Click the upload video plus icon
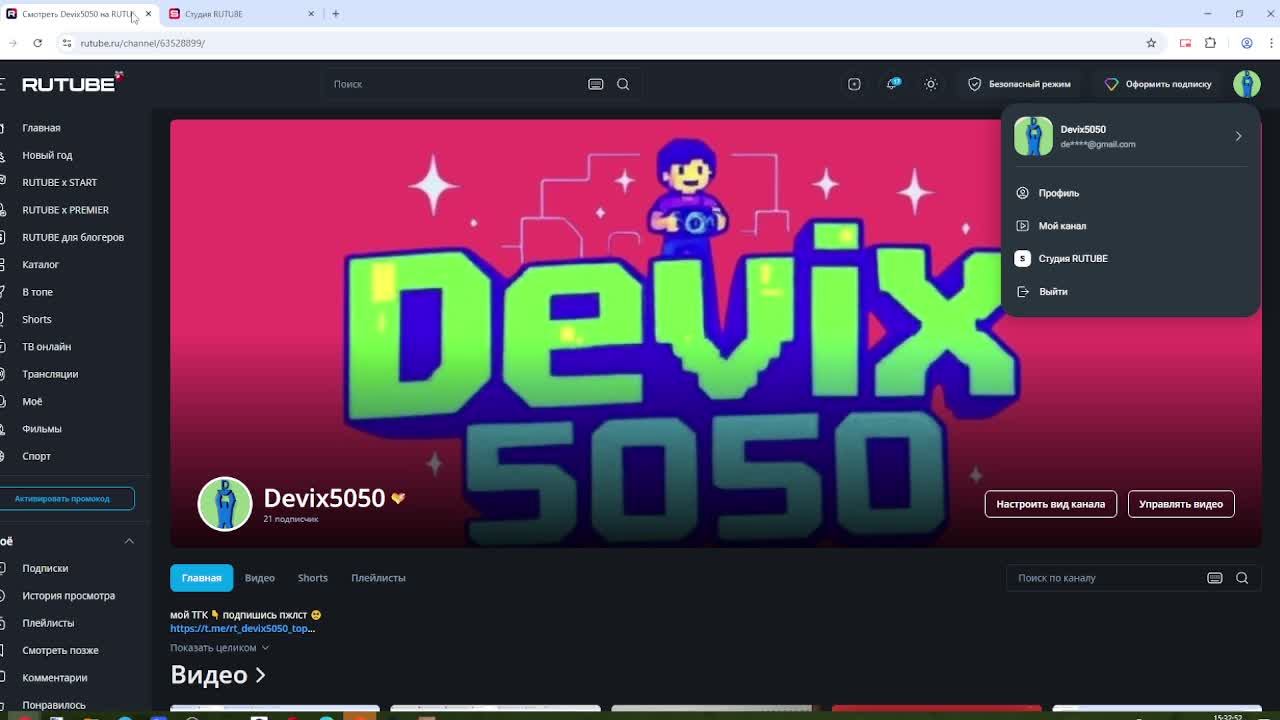This screenshot has height=720, width=1280. tap(854, 84)
